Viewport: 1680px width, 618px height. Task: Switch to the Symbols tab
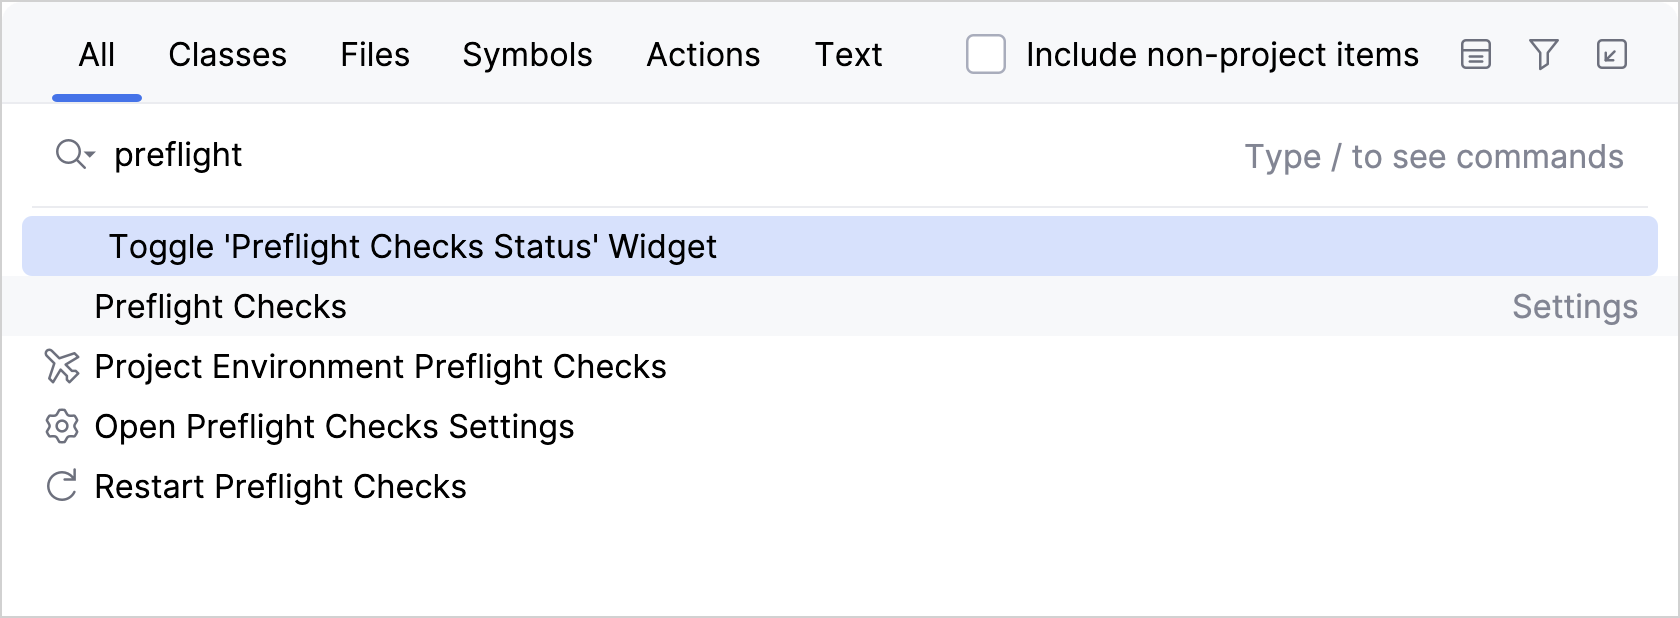point(527,55)
